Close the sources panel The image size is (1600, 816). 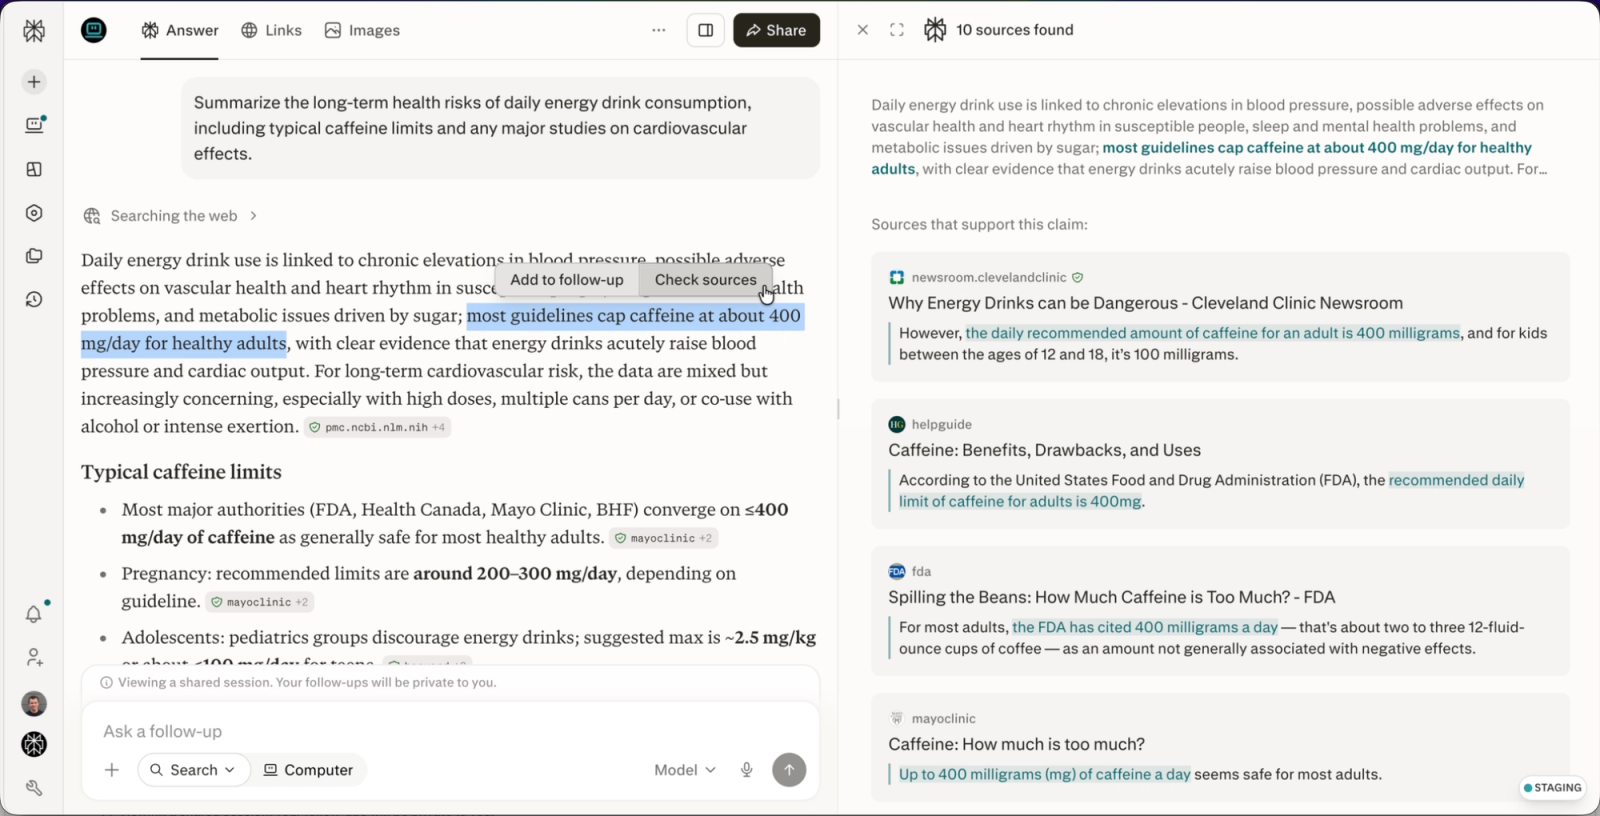coord(863,30)
